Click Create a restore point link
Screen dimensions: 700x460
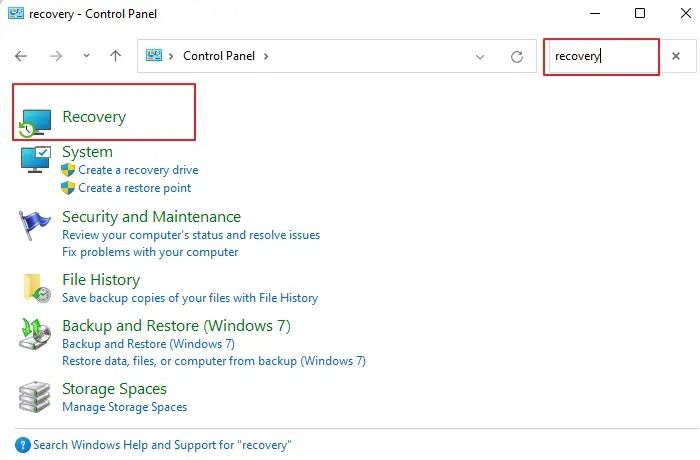pyautogui.click(x=134, y=188)
